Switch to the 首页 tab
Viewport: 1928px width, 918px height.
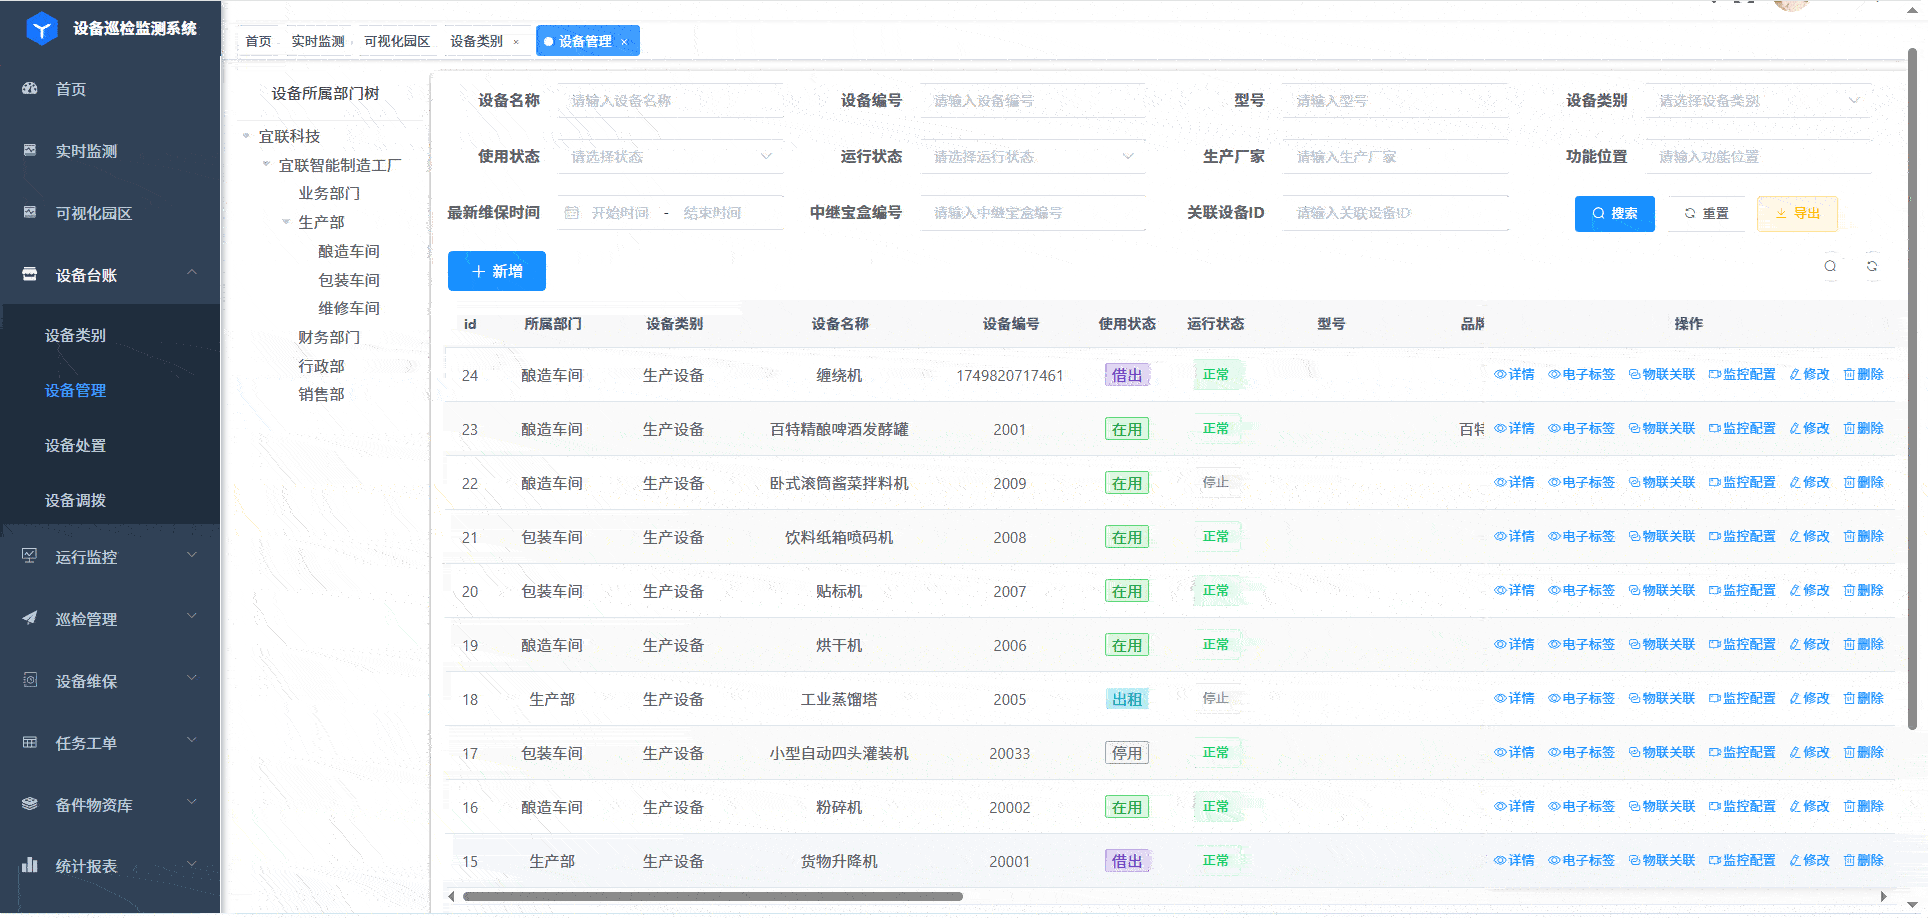tap(258, 41)
